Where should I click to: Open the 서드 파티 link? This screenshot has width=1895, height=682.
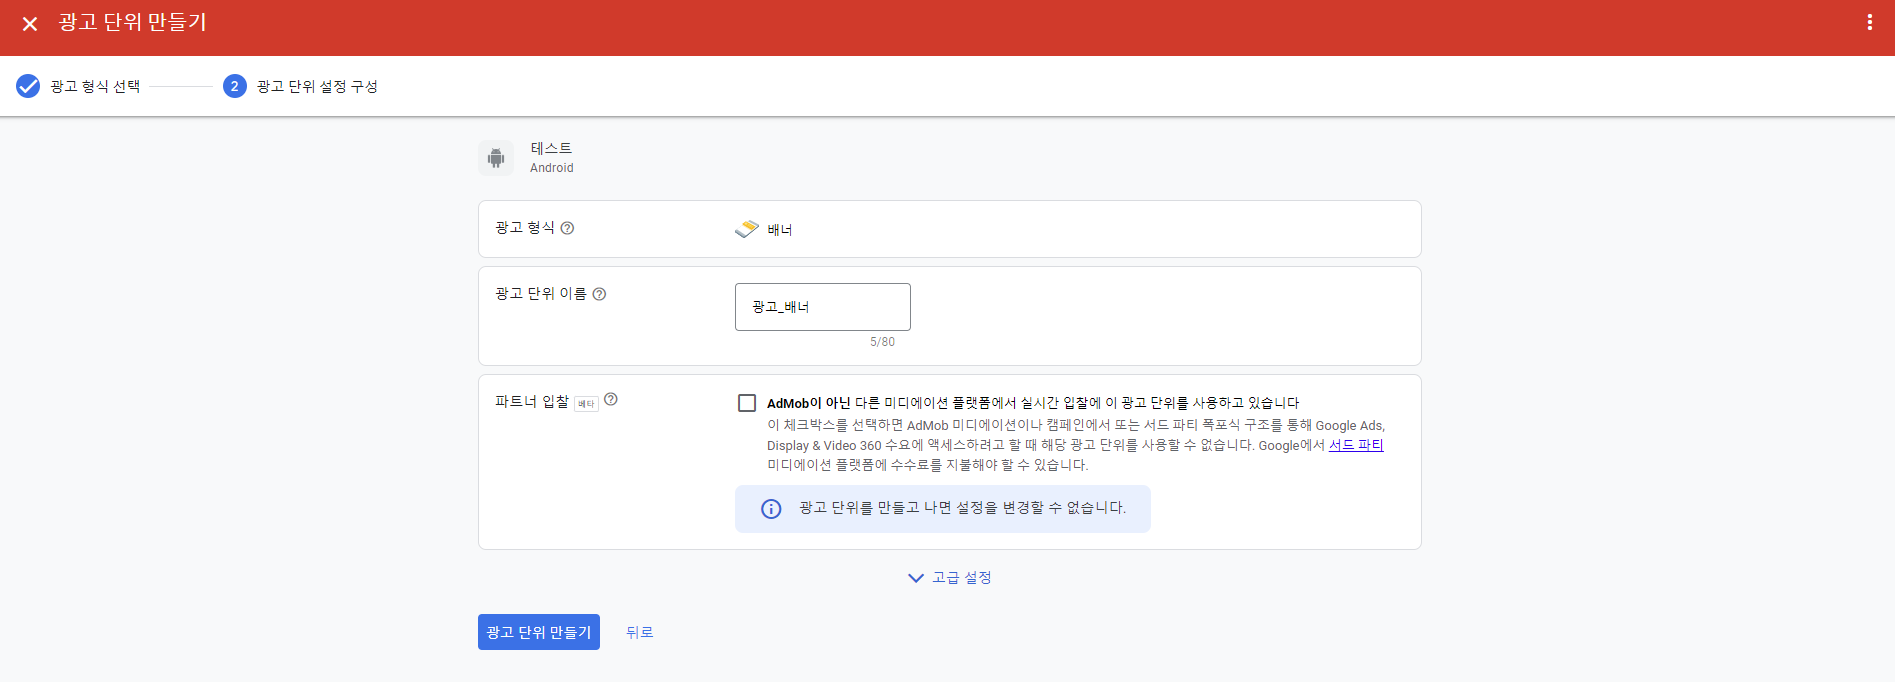coord(1356,445)
